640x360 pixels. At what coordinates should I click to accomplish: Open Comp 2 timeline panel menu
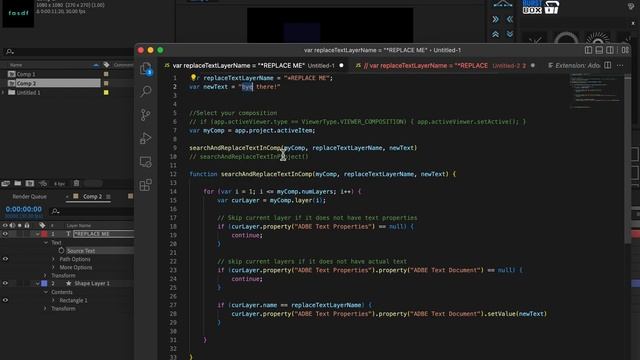(108, 197)
